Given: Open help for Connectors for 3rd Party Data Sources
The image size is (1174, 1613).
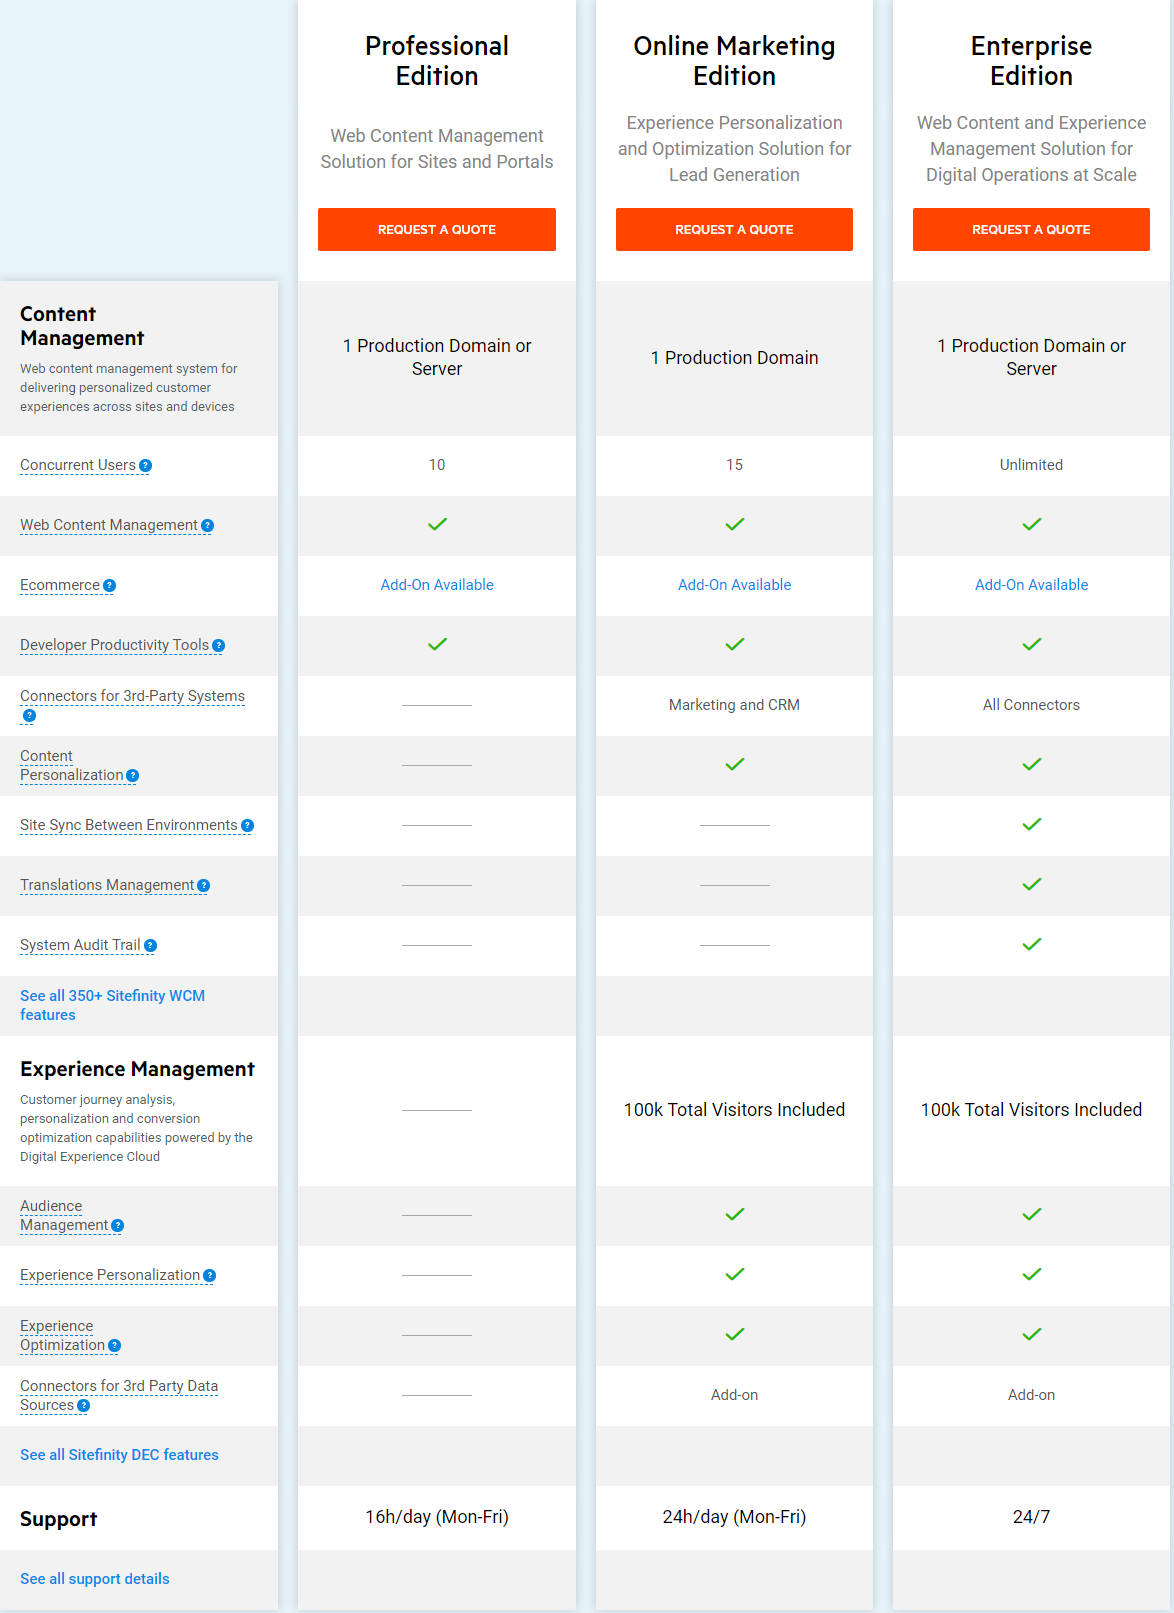Looking at the screenshot, I should coord(84,1404).
